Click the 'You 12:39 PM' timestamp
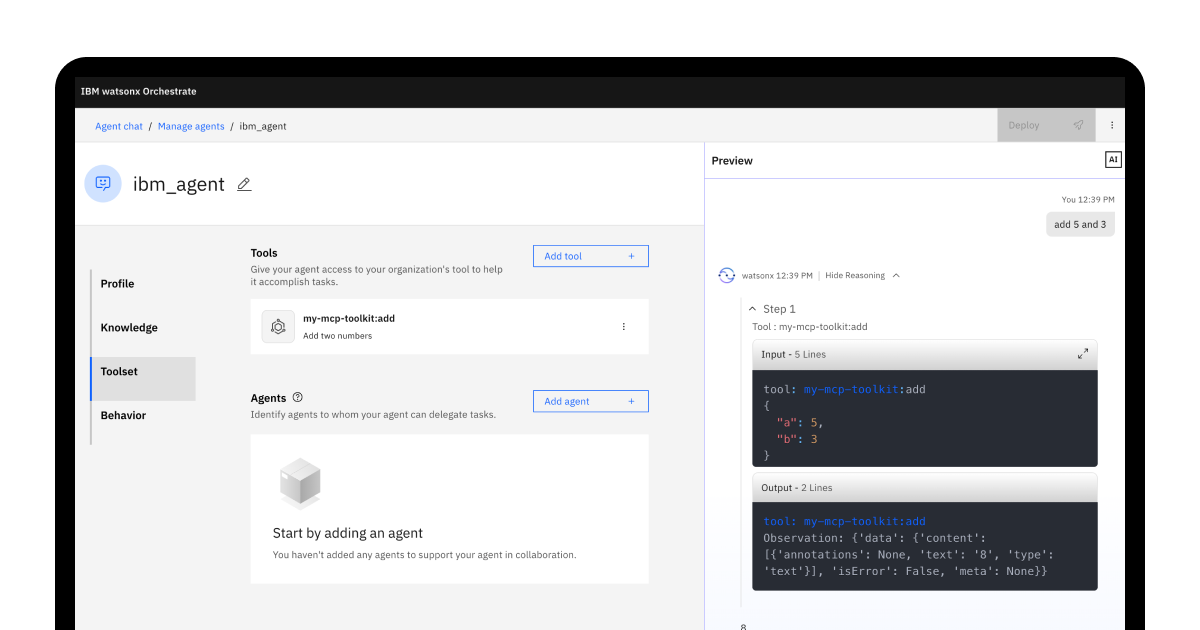This screenshot has width=1200, height=630. [1088, 200]
